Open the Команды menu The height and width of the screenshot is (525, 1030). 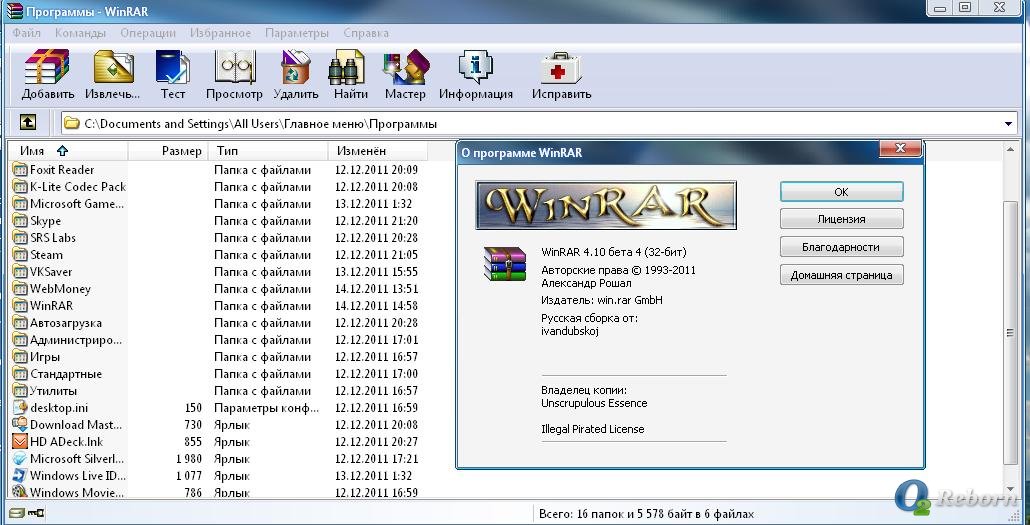pos(80,33)
